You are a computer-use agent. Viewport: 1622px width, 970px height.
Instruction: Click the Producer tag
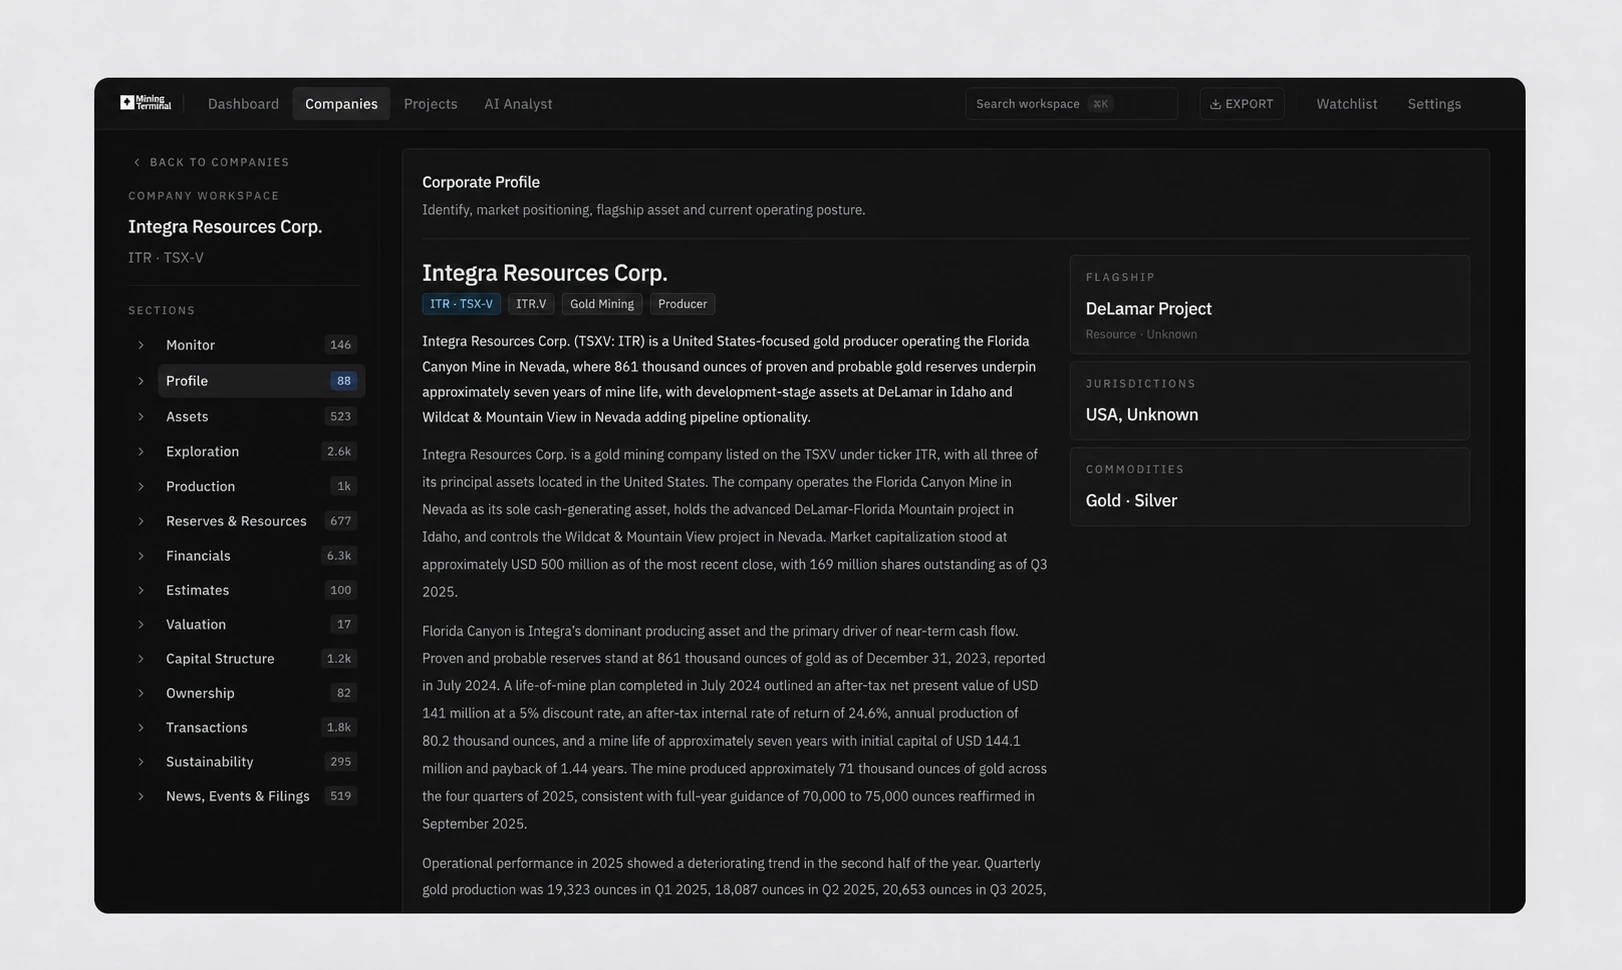tap(682, 304)
